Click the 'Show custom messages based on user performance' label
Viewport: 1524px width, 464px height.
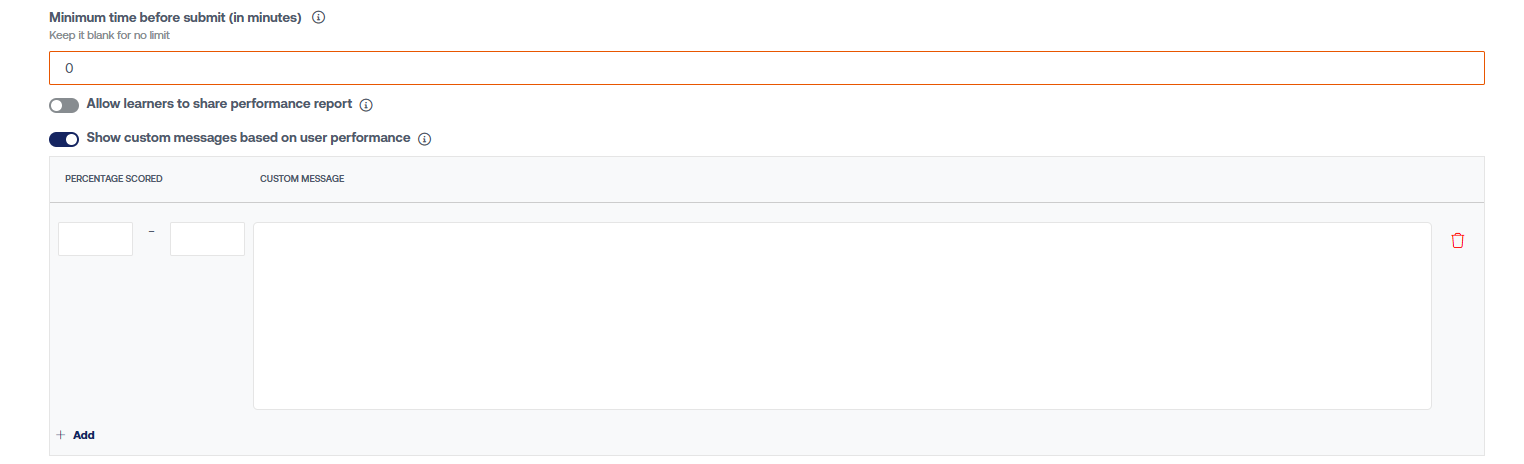point(248,138)
